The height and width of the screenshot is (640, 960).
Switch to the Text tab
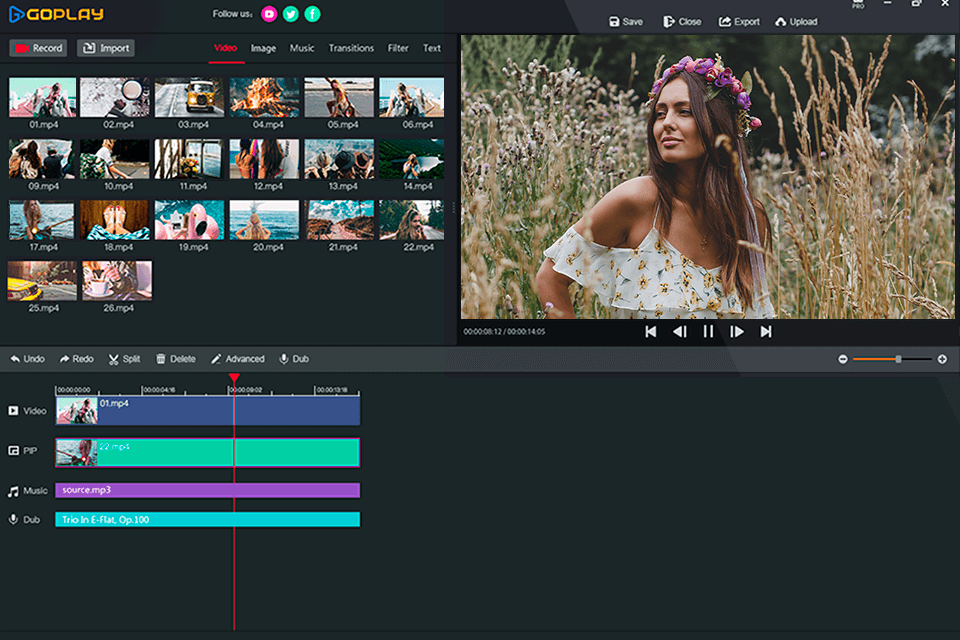(431, 47)
